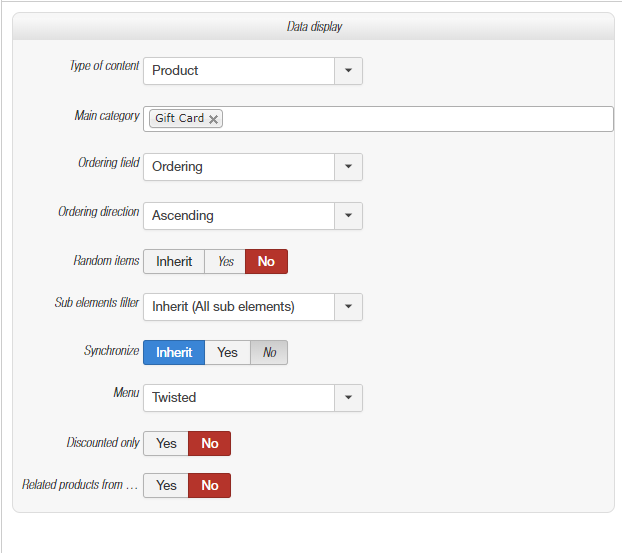
Task: Enable Discounted only with Yes
Action: coord(166,444)
